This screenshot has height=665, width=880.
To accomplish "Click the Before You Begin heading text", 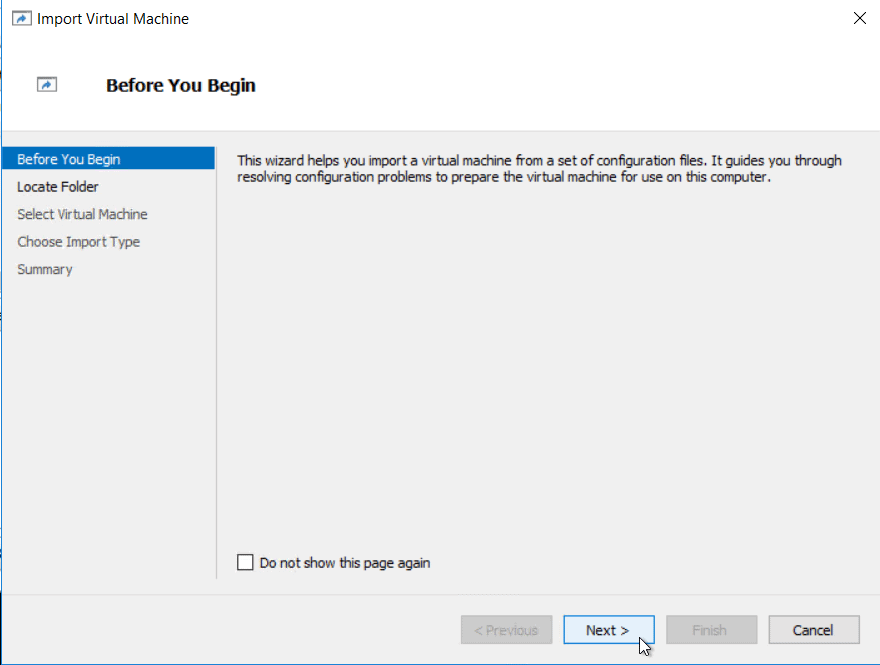I will (x=180, y=85).
